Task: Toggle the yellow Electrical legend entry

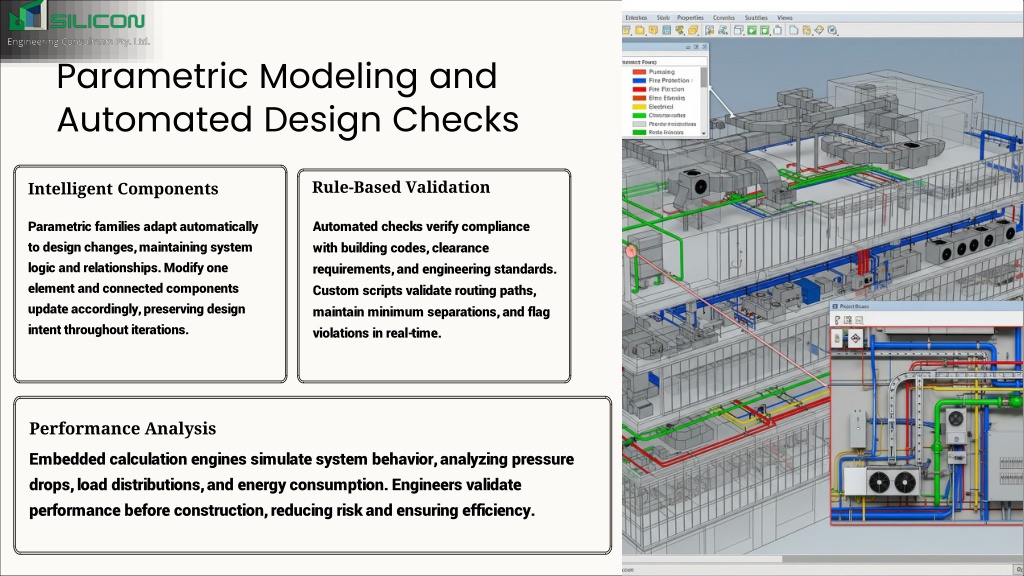Action: point(653,106)
